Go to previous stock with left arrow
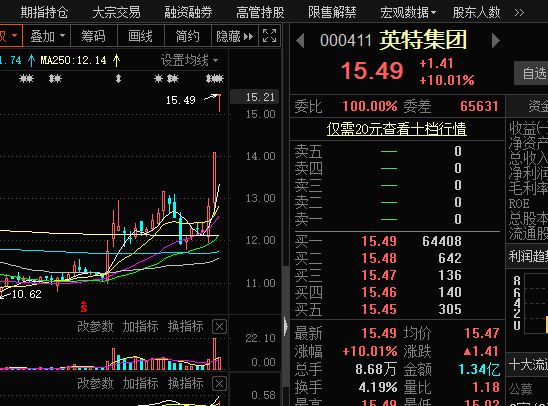The width and height of the screenshot is (548, 406). coord(300,41)
